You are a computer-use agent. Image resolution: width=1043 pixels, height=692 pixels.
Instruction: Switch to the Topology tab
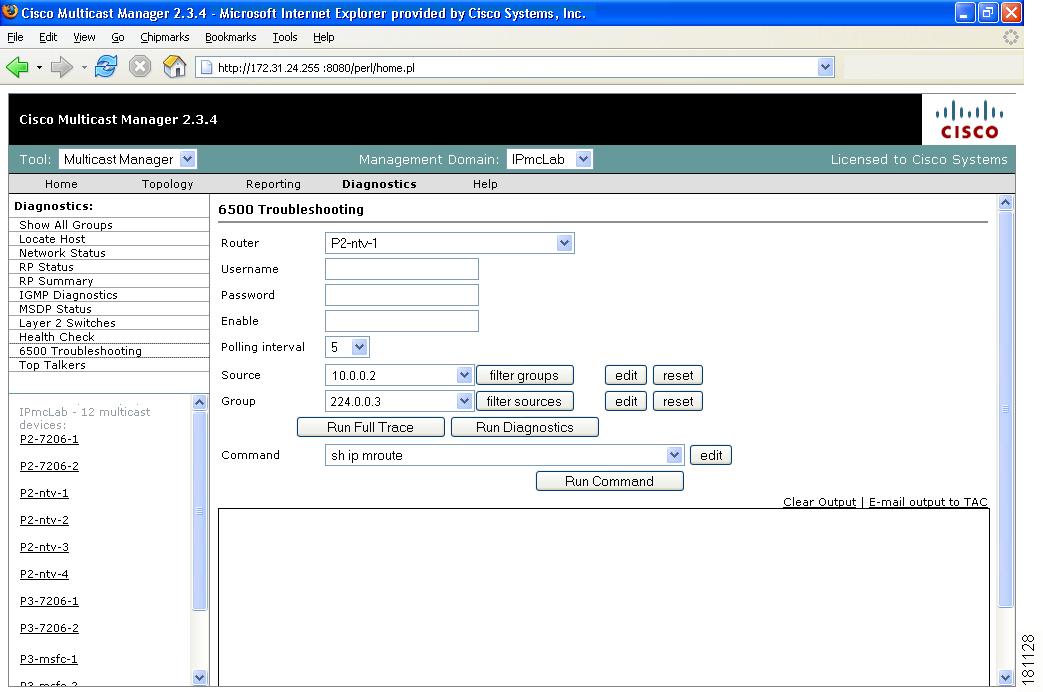[168, 184]
